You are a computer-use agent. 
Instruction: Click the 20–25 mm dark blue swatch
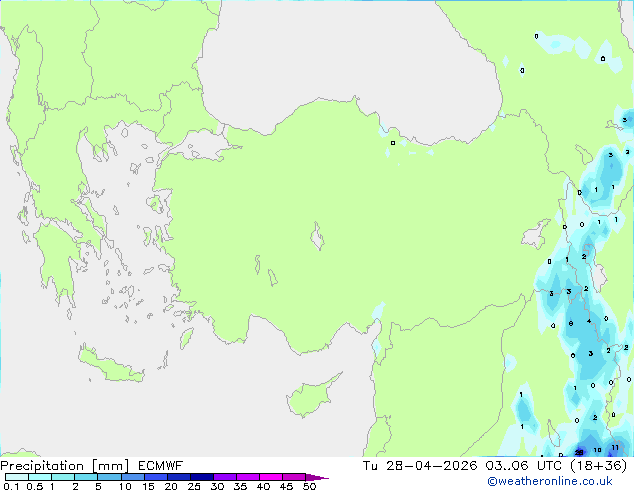tap(178, 477)
